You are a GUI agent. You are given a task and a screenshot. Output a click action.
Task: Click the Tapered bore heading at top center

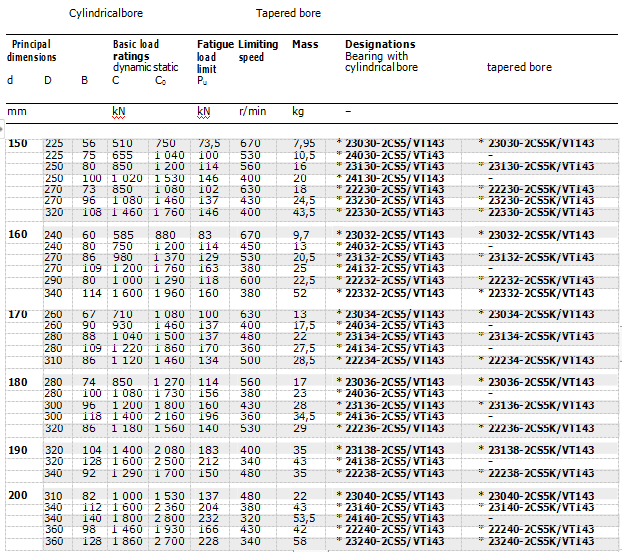coord(288,14)
